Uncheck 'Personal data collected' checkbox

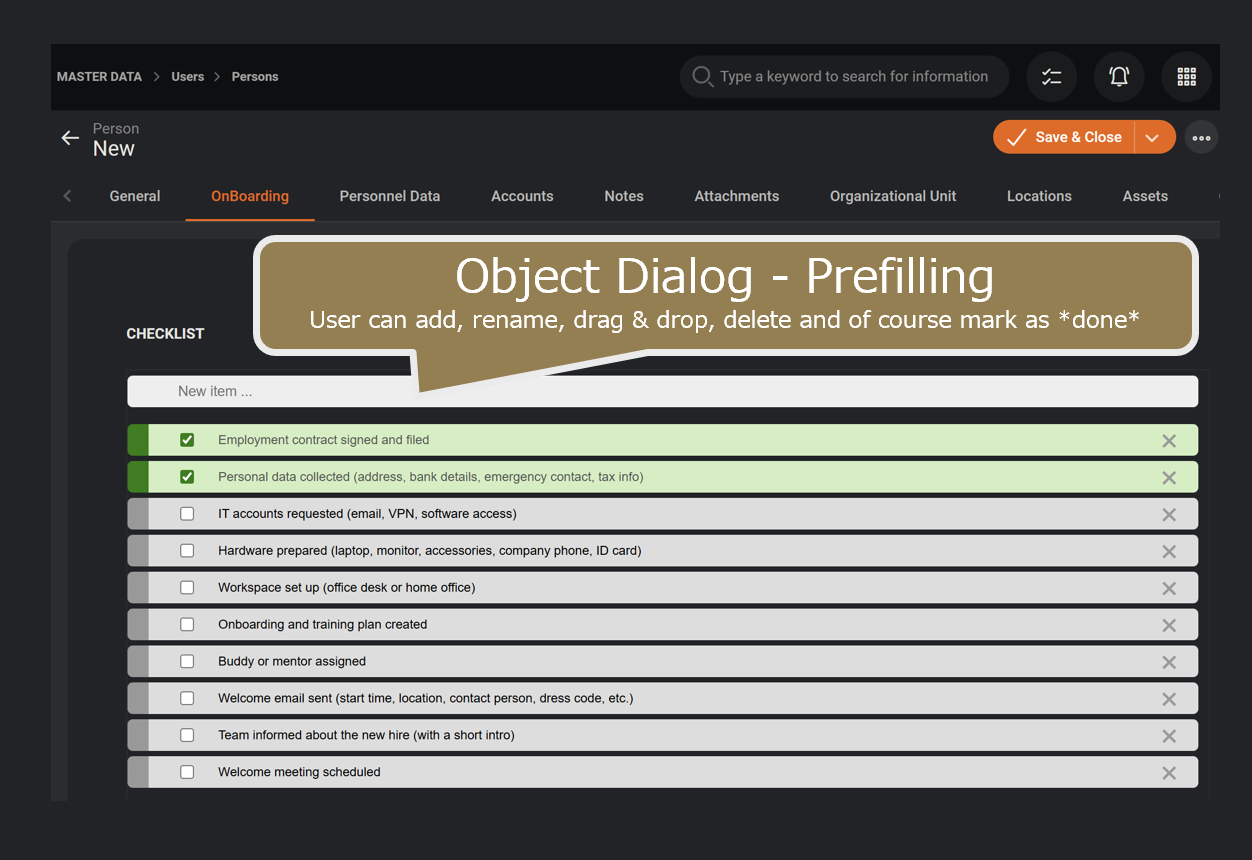click(x=187, y=477)
